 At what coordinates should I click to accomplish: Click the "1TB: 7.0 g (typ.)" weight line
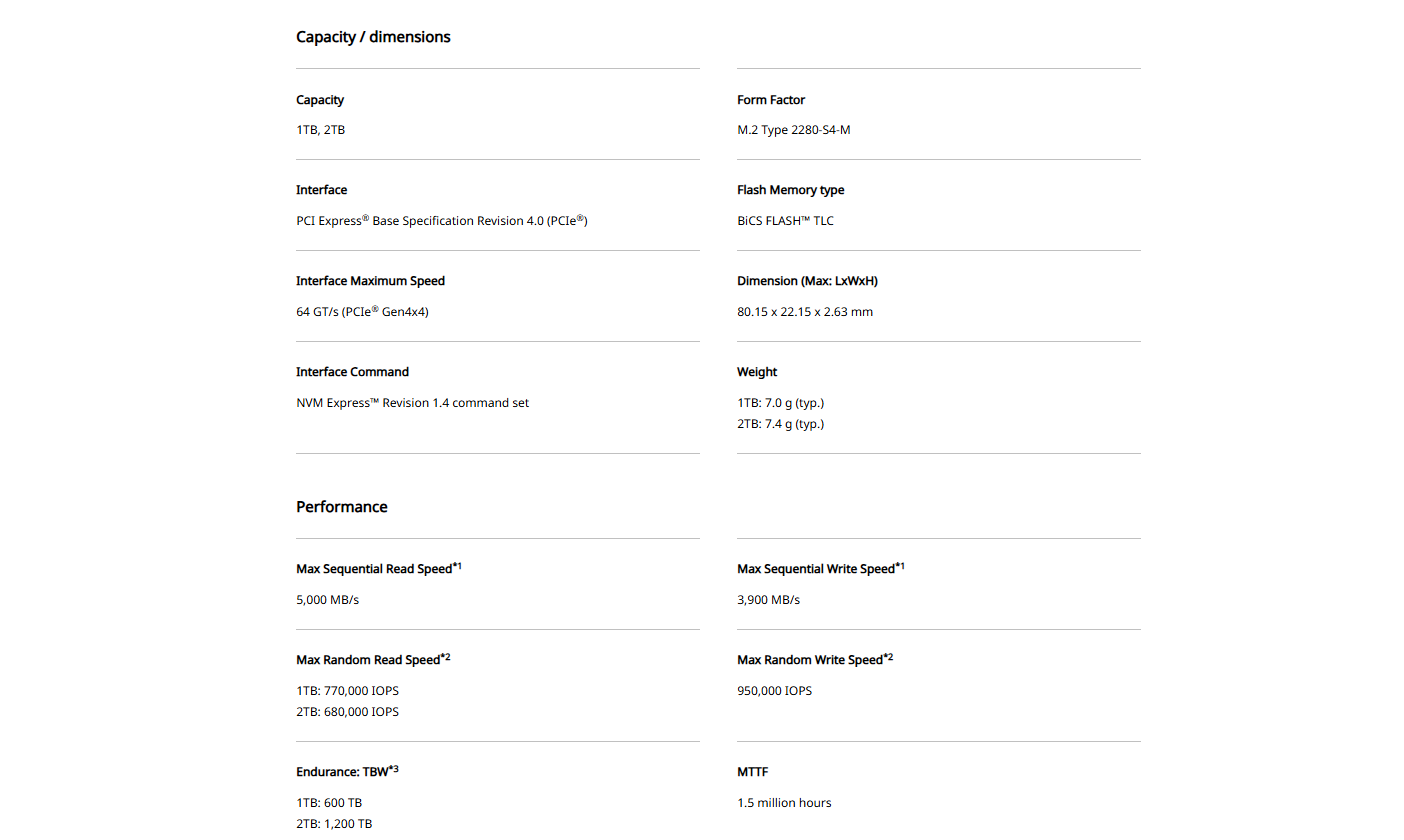click(x=780, y=403)
